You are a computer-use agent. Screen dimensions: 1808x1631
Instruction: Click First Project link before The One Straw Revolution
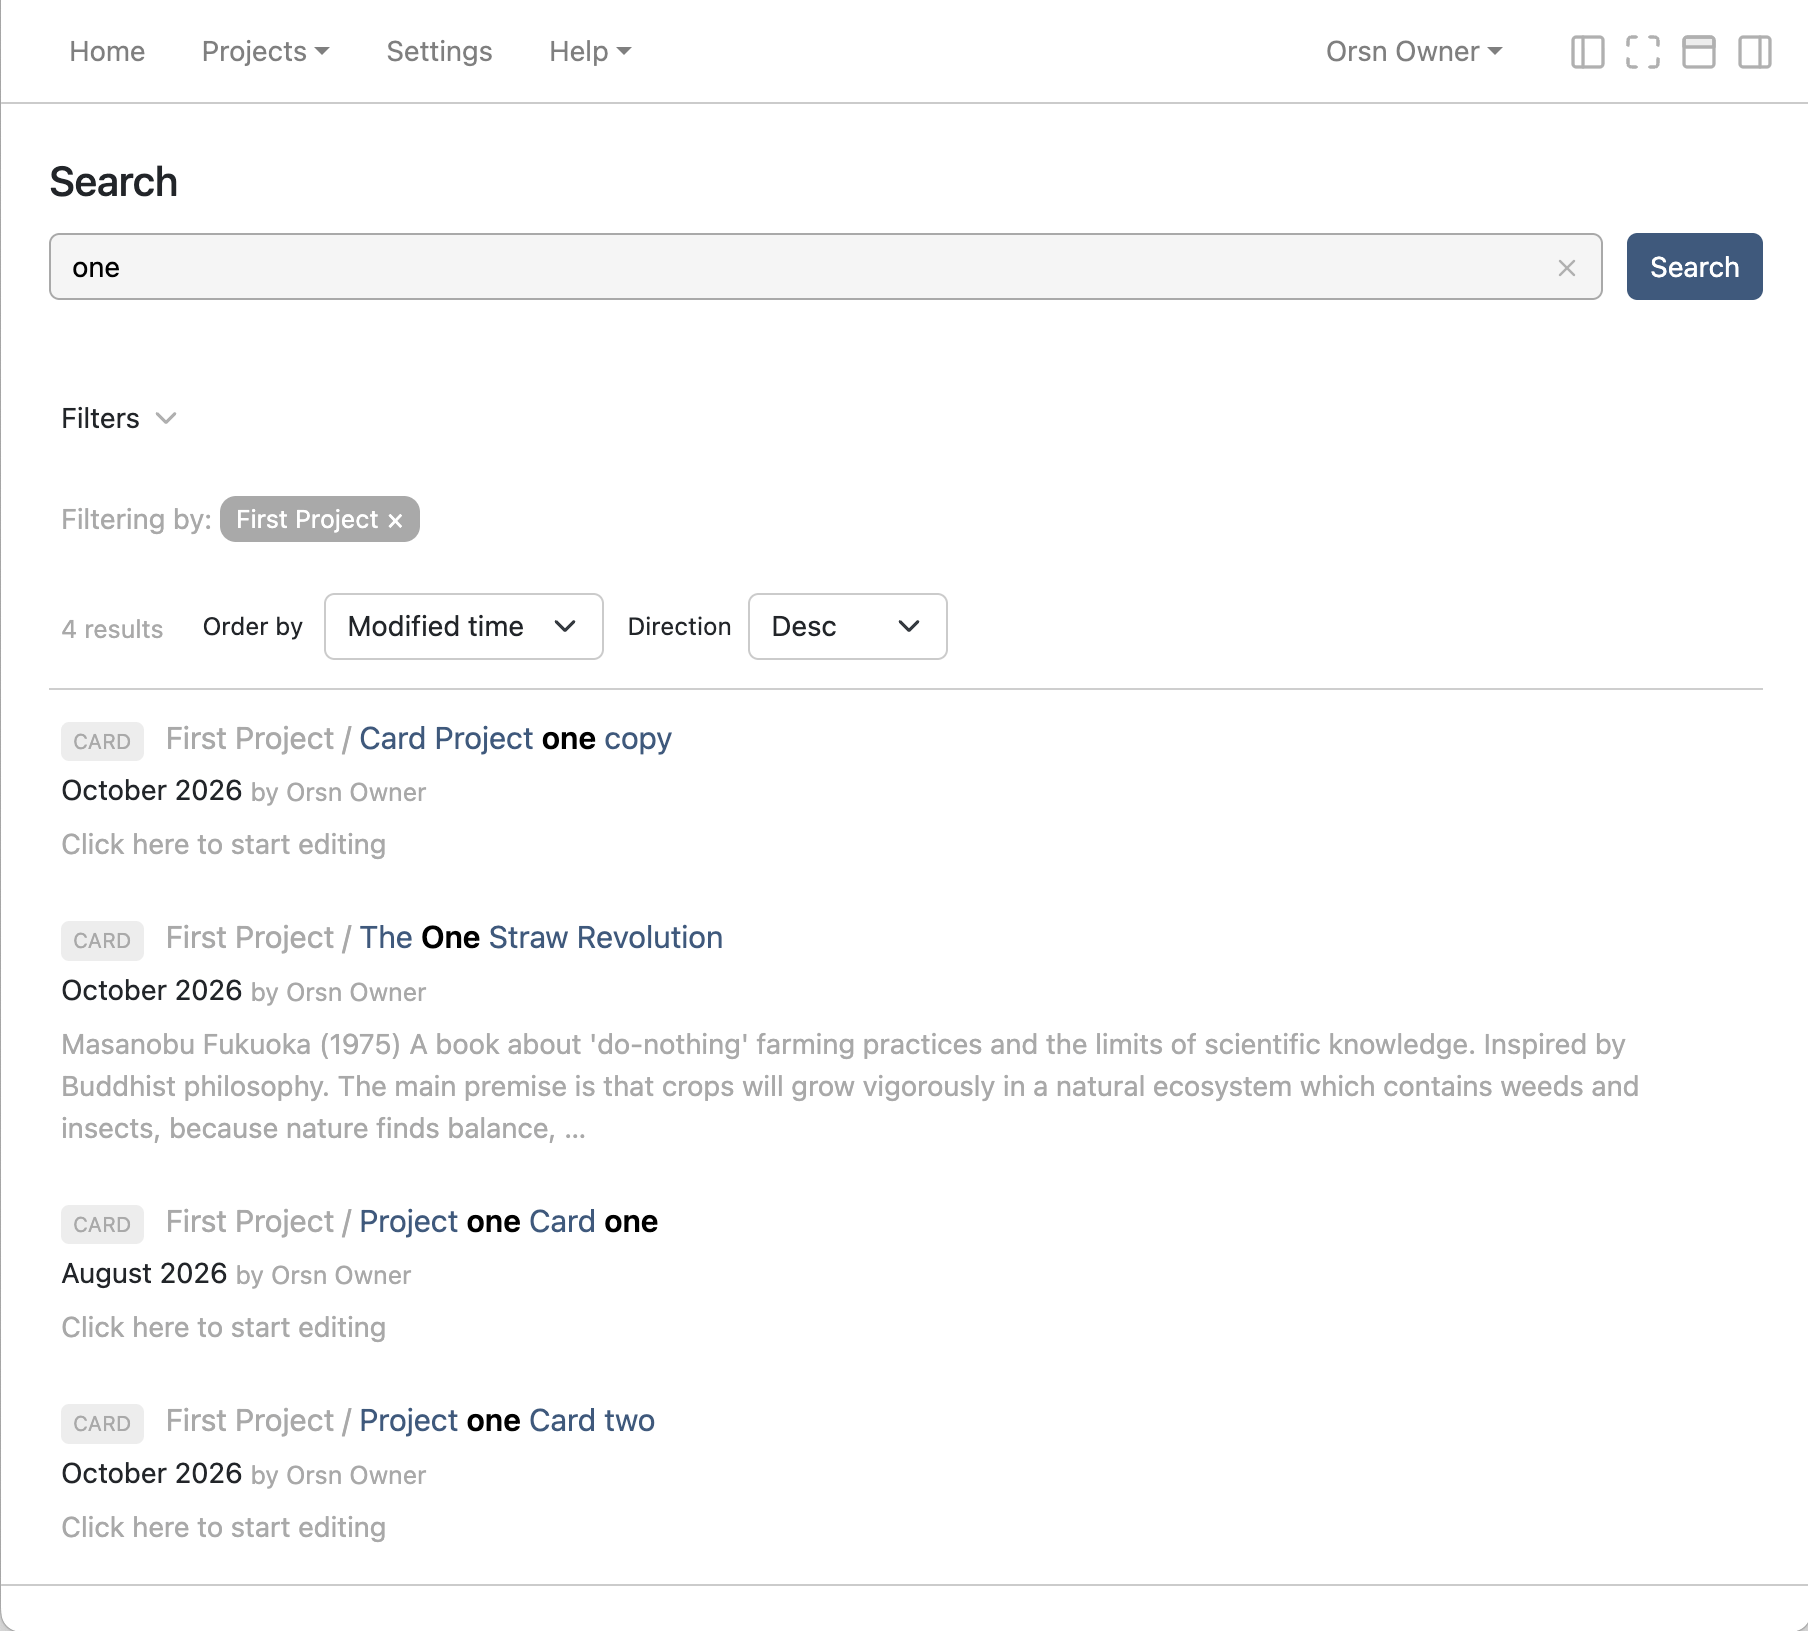tap(250, 937)
